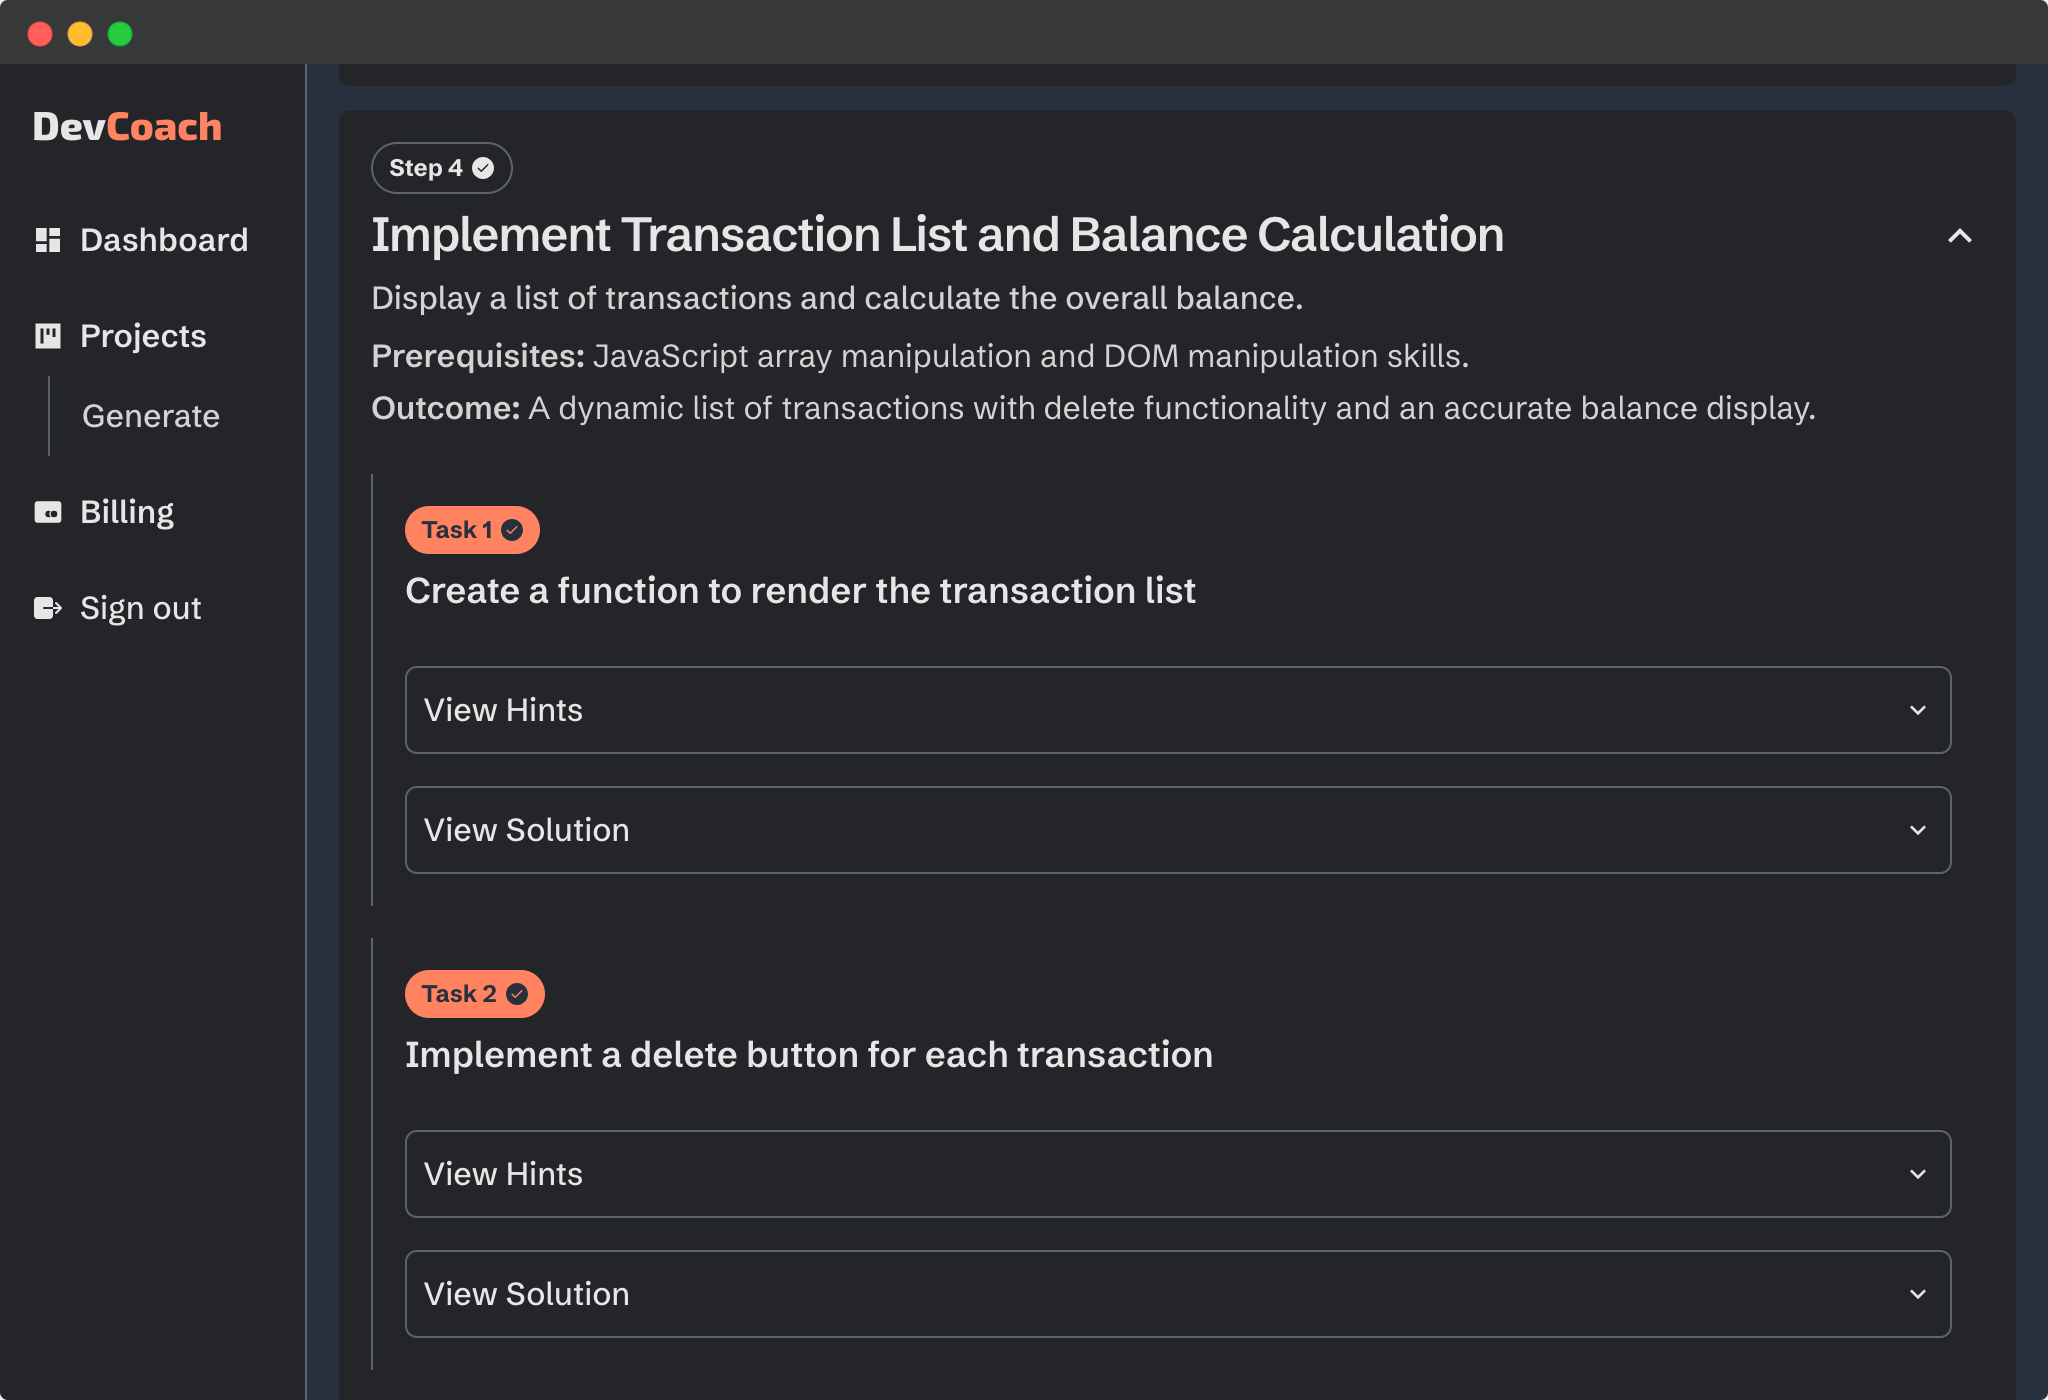
Task: Click the checkmark on the Task 2 badge
Action: [516, 993]
